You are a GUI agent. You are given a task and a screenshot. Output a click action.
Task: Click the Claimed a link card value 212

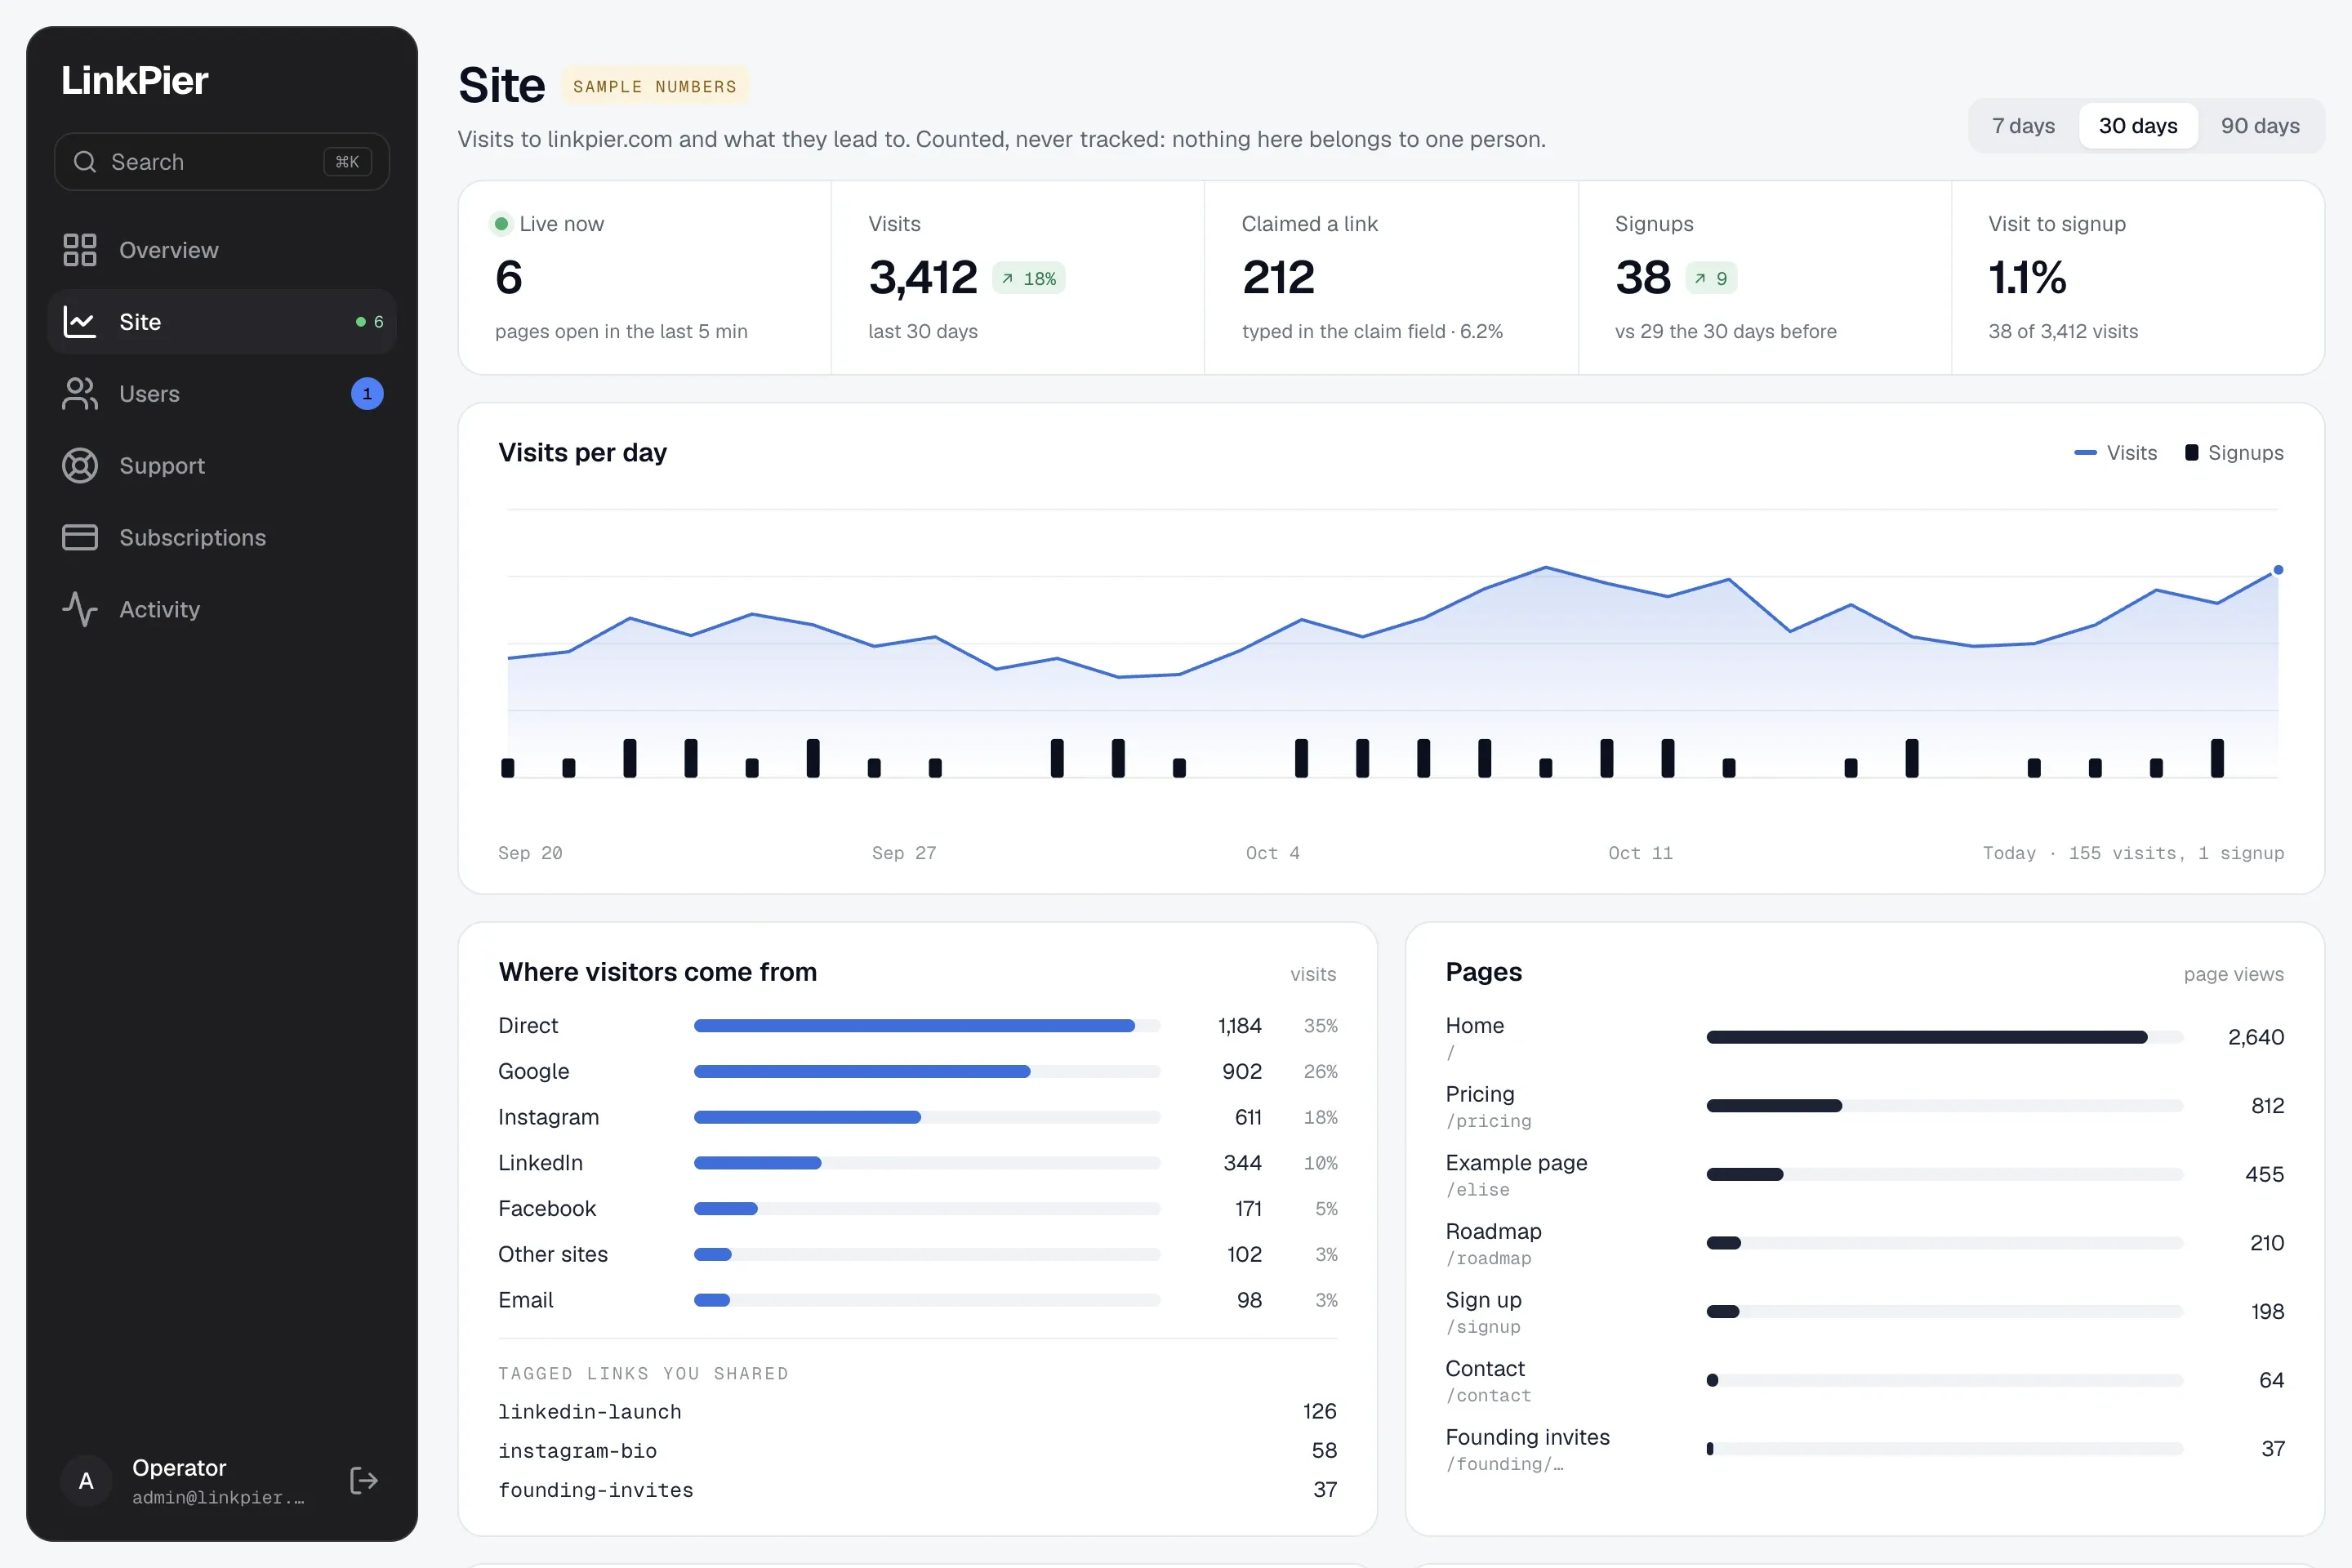pos(1278,278)
